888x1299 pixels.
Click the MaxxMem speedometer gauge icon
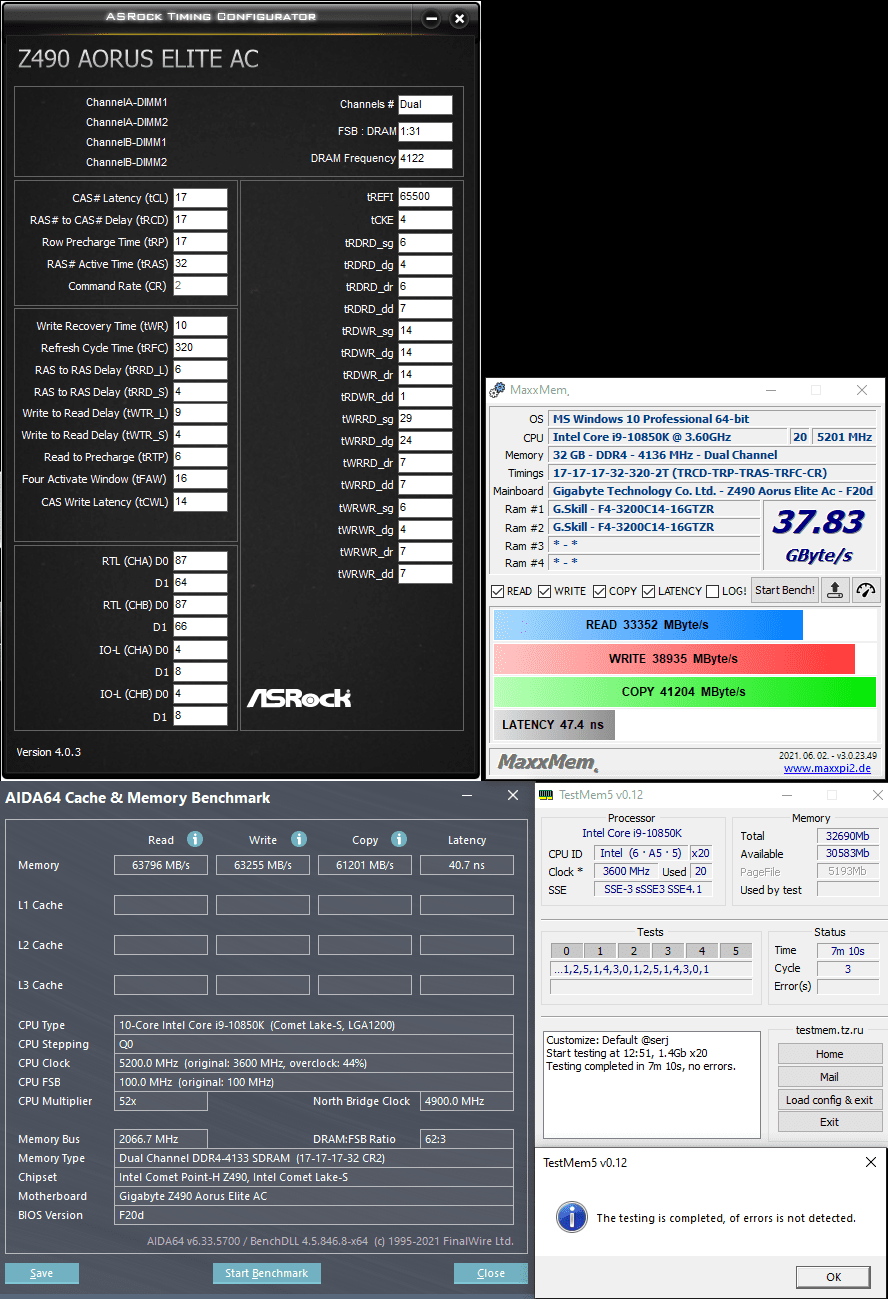point(866,590)
